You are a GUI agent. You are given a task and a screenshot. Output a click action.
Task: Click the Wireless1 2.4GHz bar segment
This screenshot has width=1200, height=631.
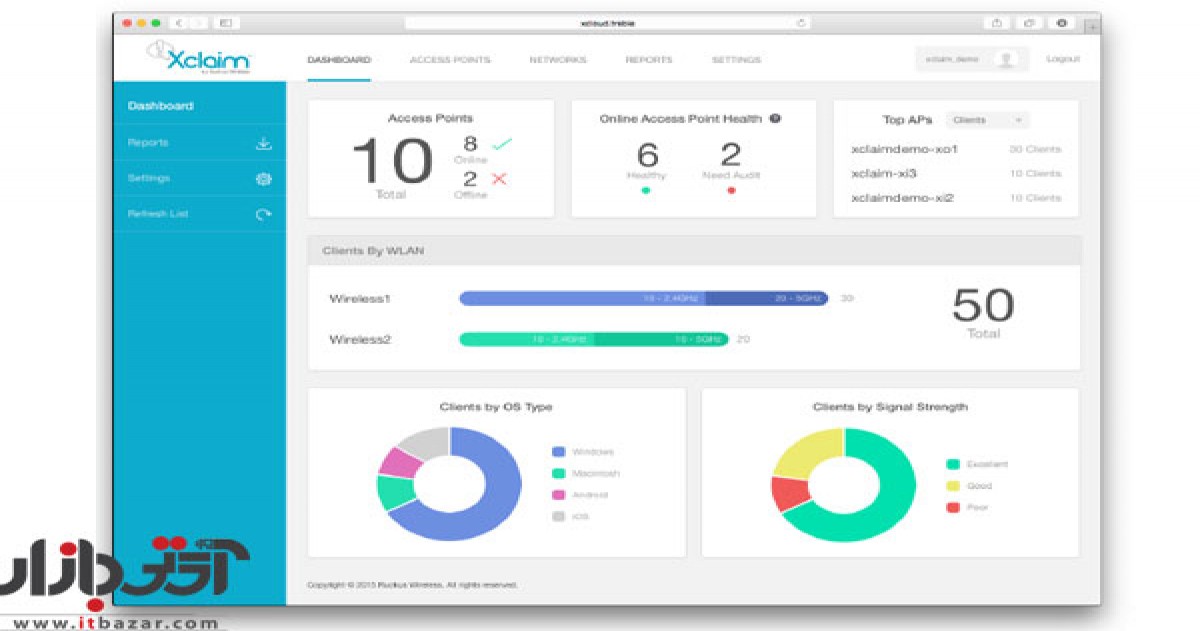pos(582,298)
